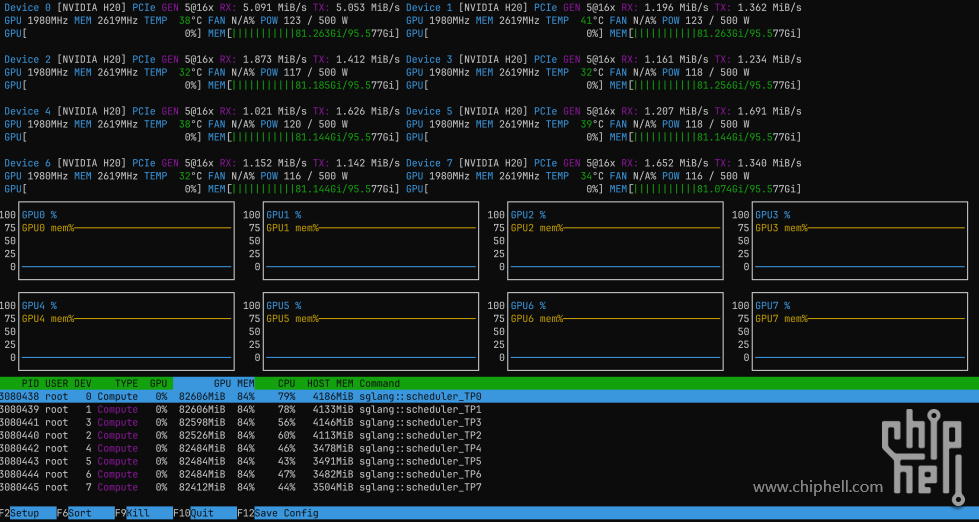Click Device 3 memory usage bar

coord(706,85)
